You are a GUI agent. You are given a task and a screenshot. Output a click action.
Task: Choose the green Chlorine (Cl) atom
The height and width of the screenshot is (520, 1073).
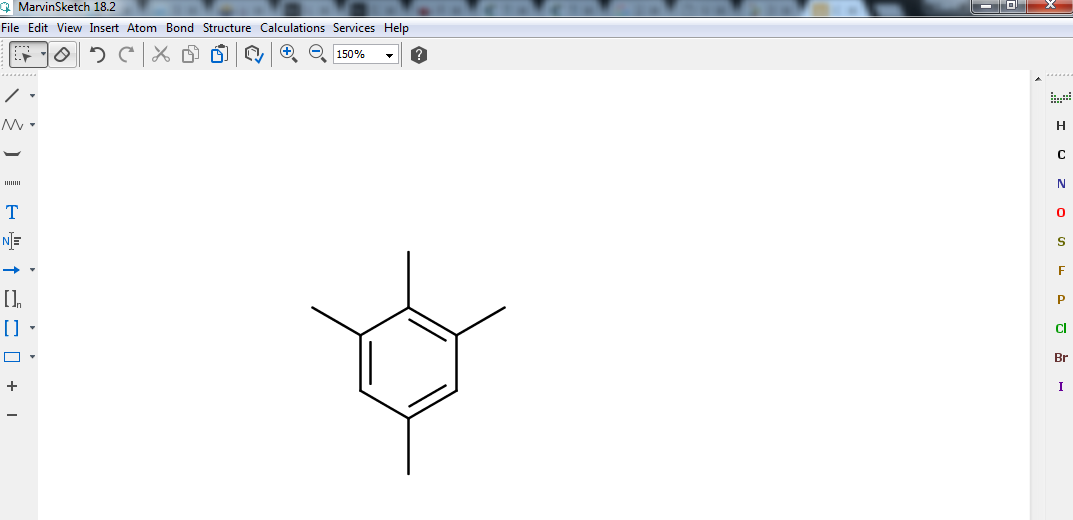[1061, 329]
